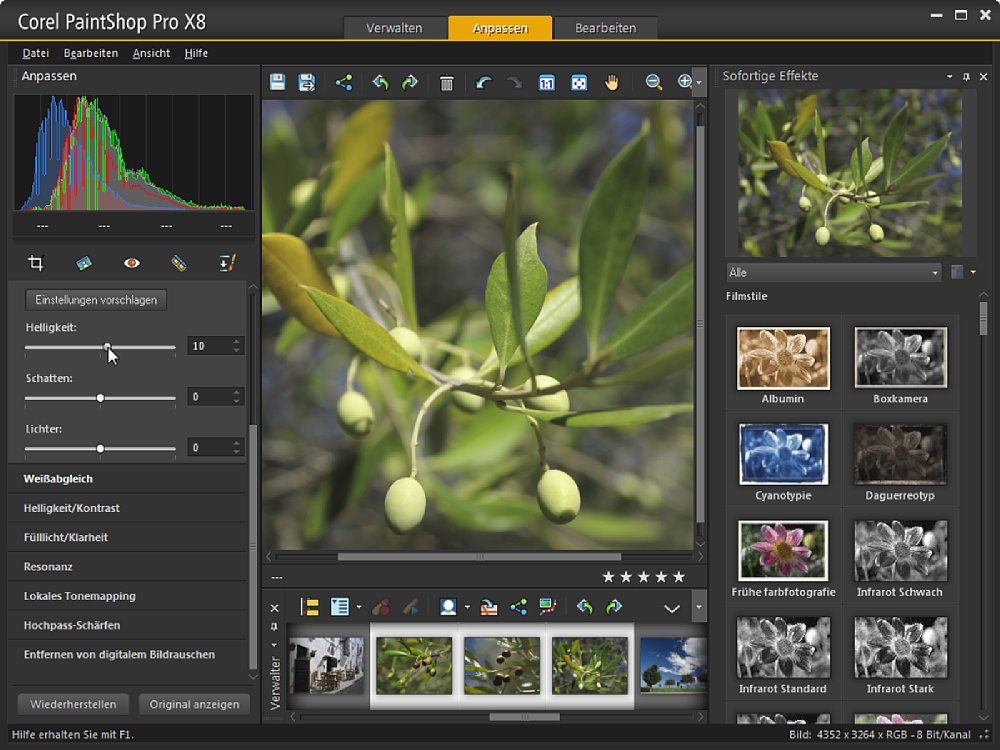Click the Delete trash icon
Viewport: 1000px width, 750px height.
(446, 83)
